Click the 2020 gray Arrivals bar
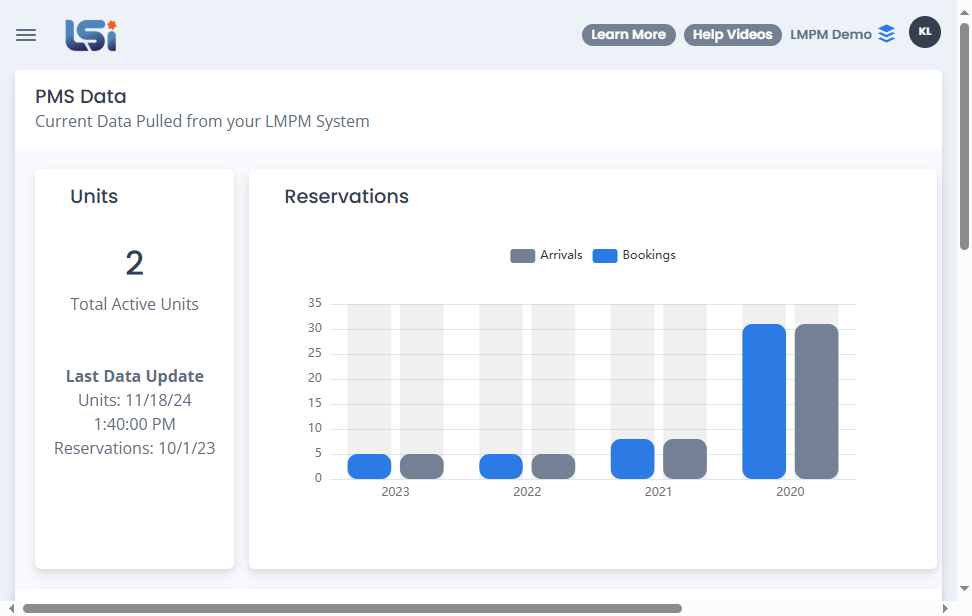 pyautogui.click(x=816, y=402)
